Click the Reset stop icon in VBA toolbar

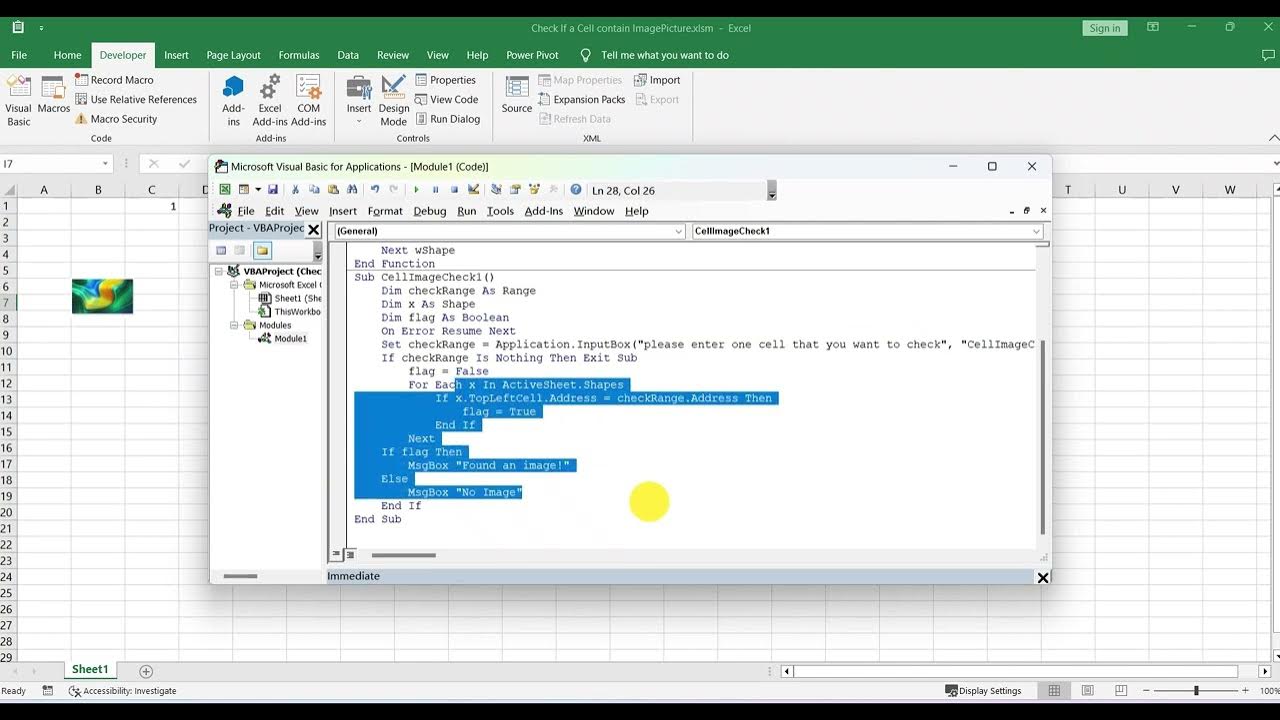tap(454, 190)
